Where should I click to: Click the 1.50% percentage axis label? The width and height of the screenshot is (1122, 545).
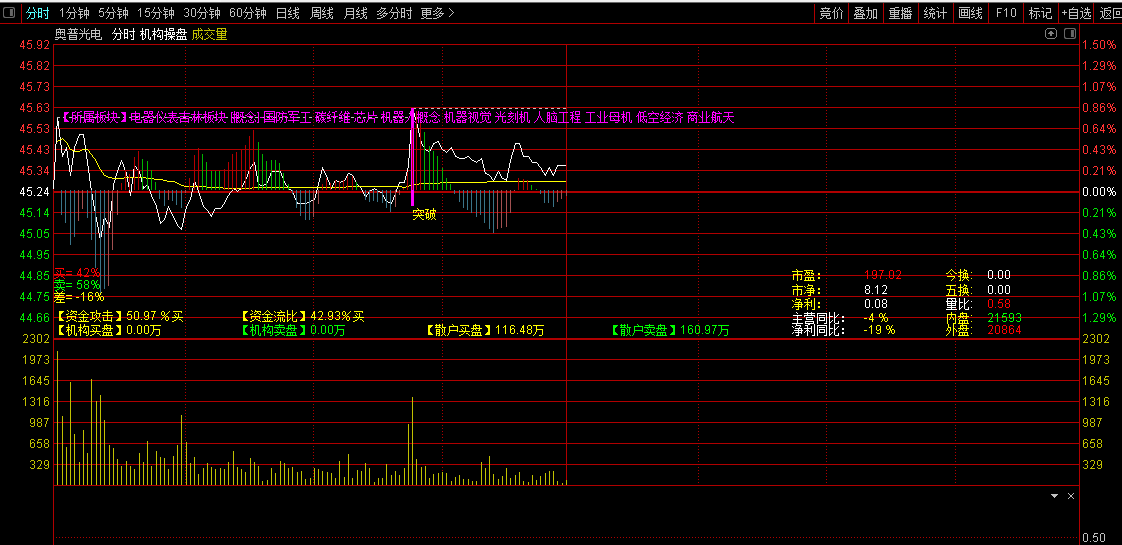pos(1099,44)
